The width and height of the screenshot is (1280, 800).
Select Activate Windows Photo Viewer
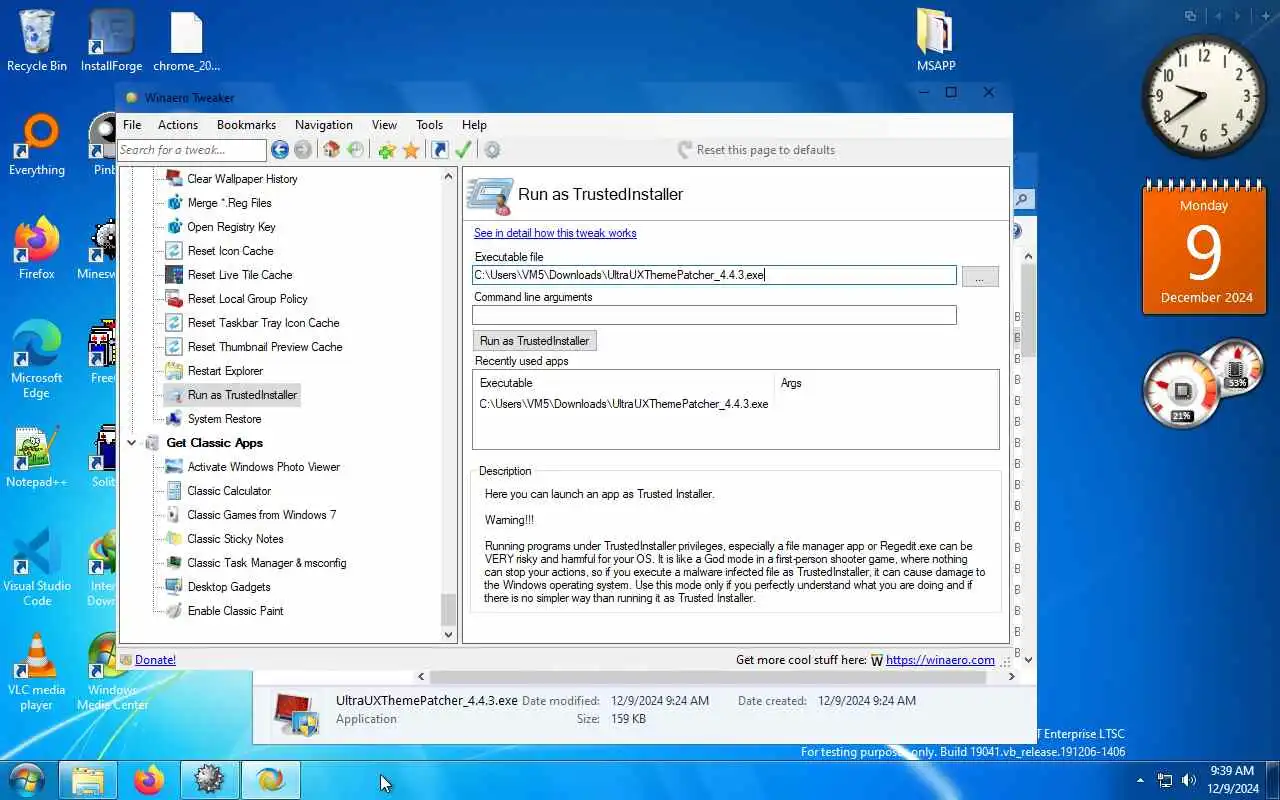[x=263, y=467]
